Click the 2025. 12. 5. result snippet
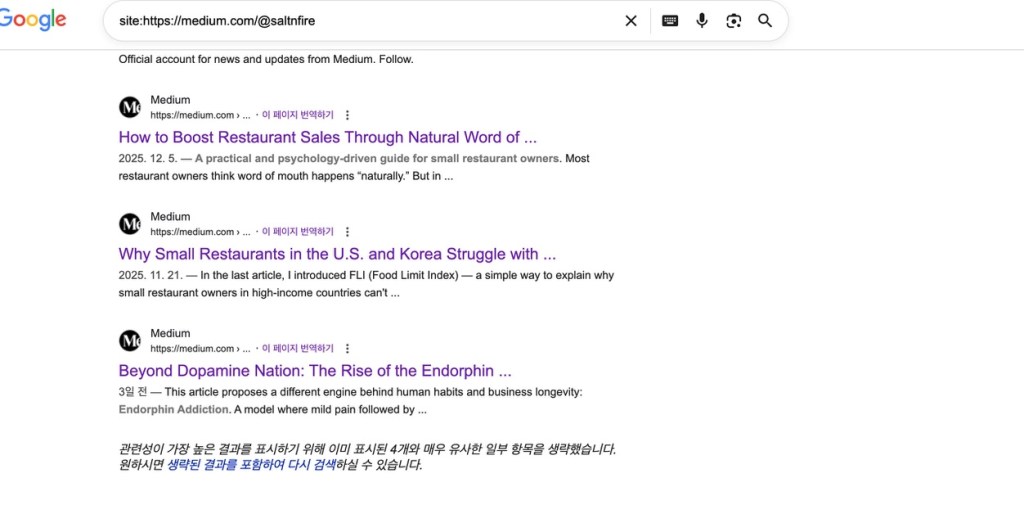Screen dimensions: 1024x514 pyautogui.click(x=354, y=167)
